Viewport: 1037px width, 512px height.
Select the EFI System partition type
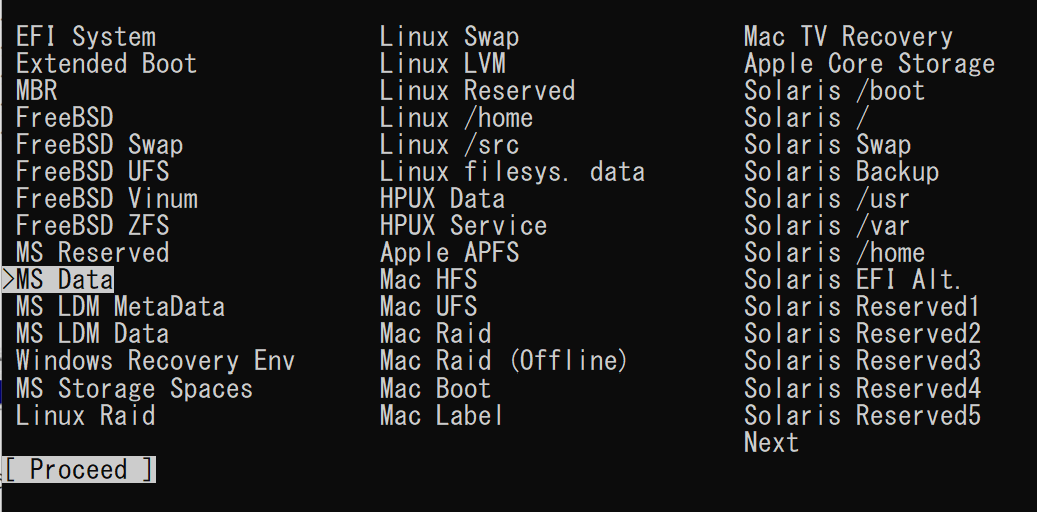point(86,38)
